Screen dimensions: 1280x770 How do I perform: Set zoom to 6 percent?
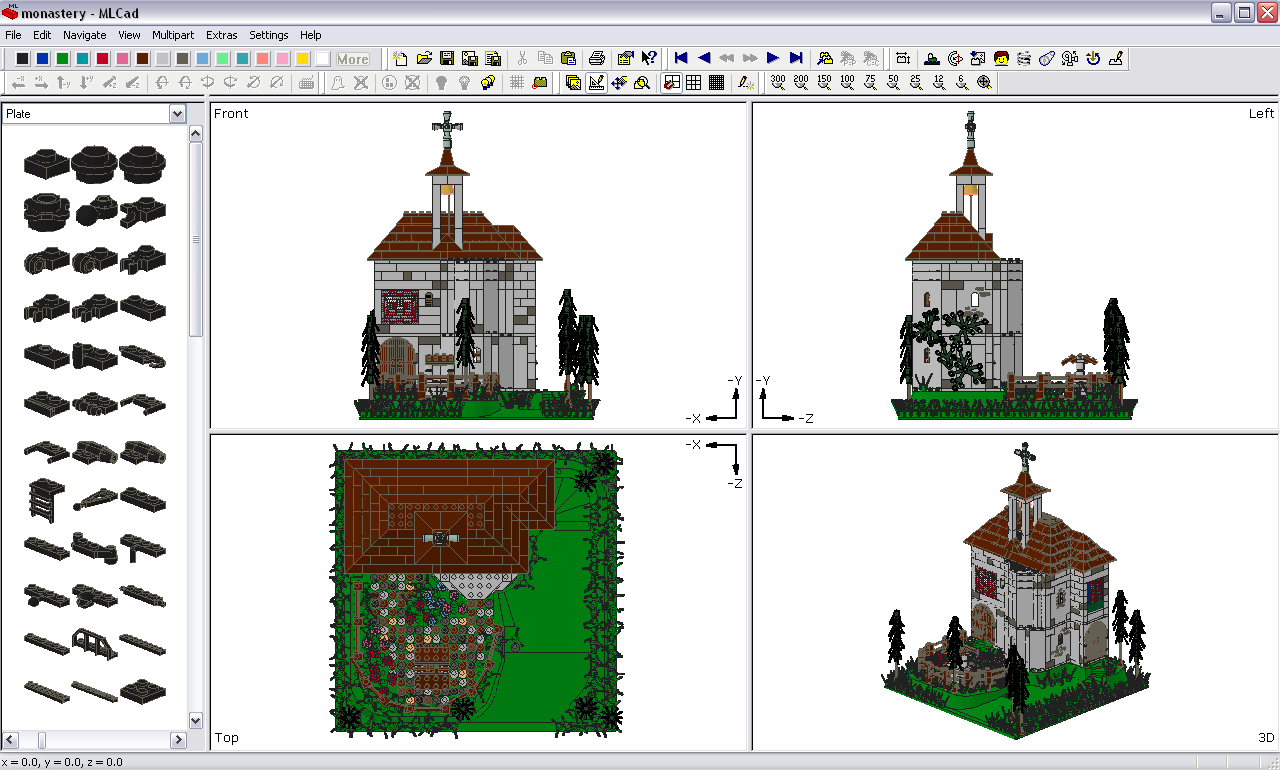tap(962, 82)
